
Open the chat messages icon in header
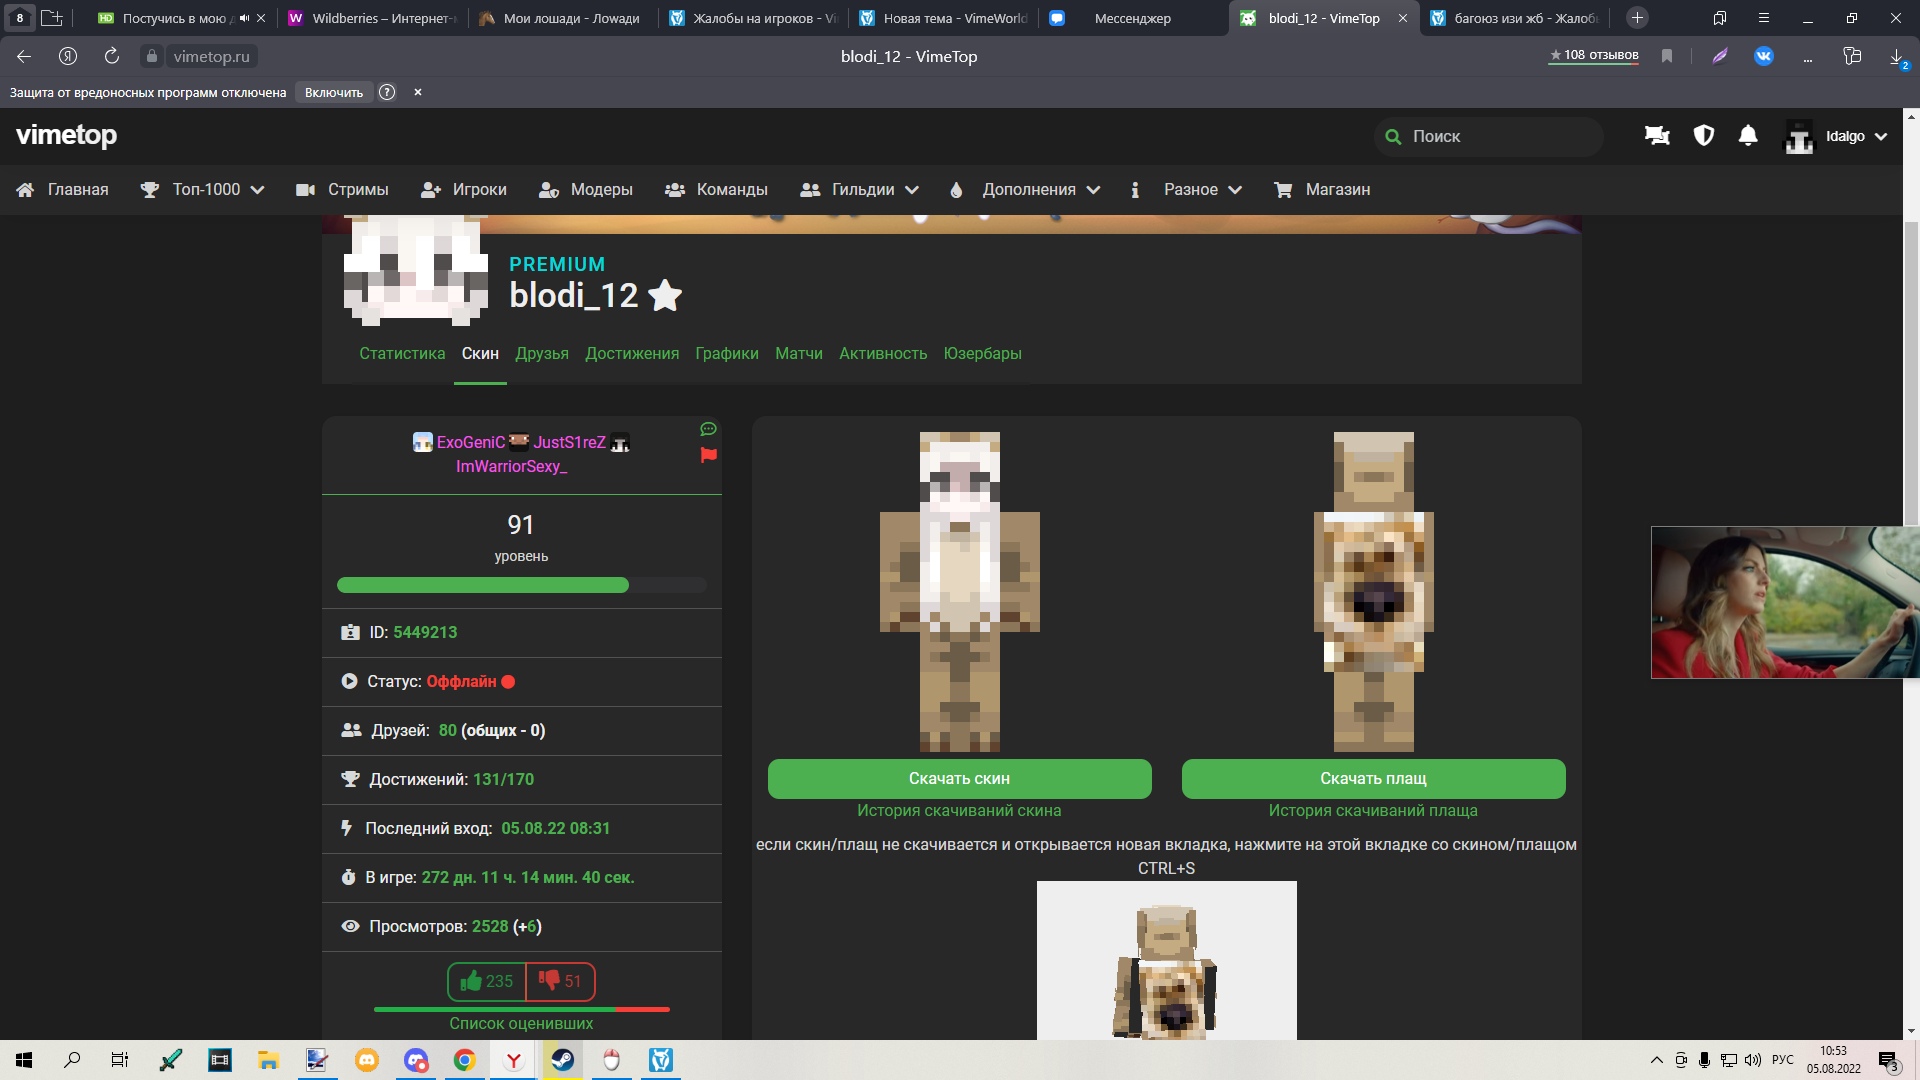coord(1657,136)
